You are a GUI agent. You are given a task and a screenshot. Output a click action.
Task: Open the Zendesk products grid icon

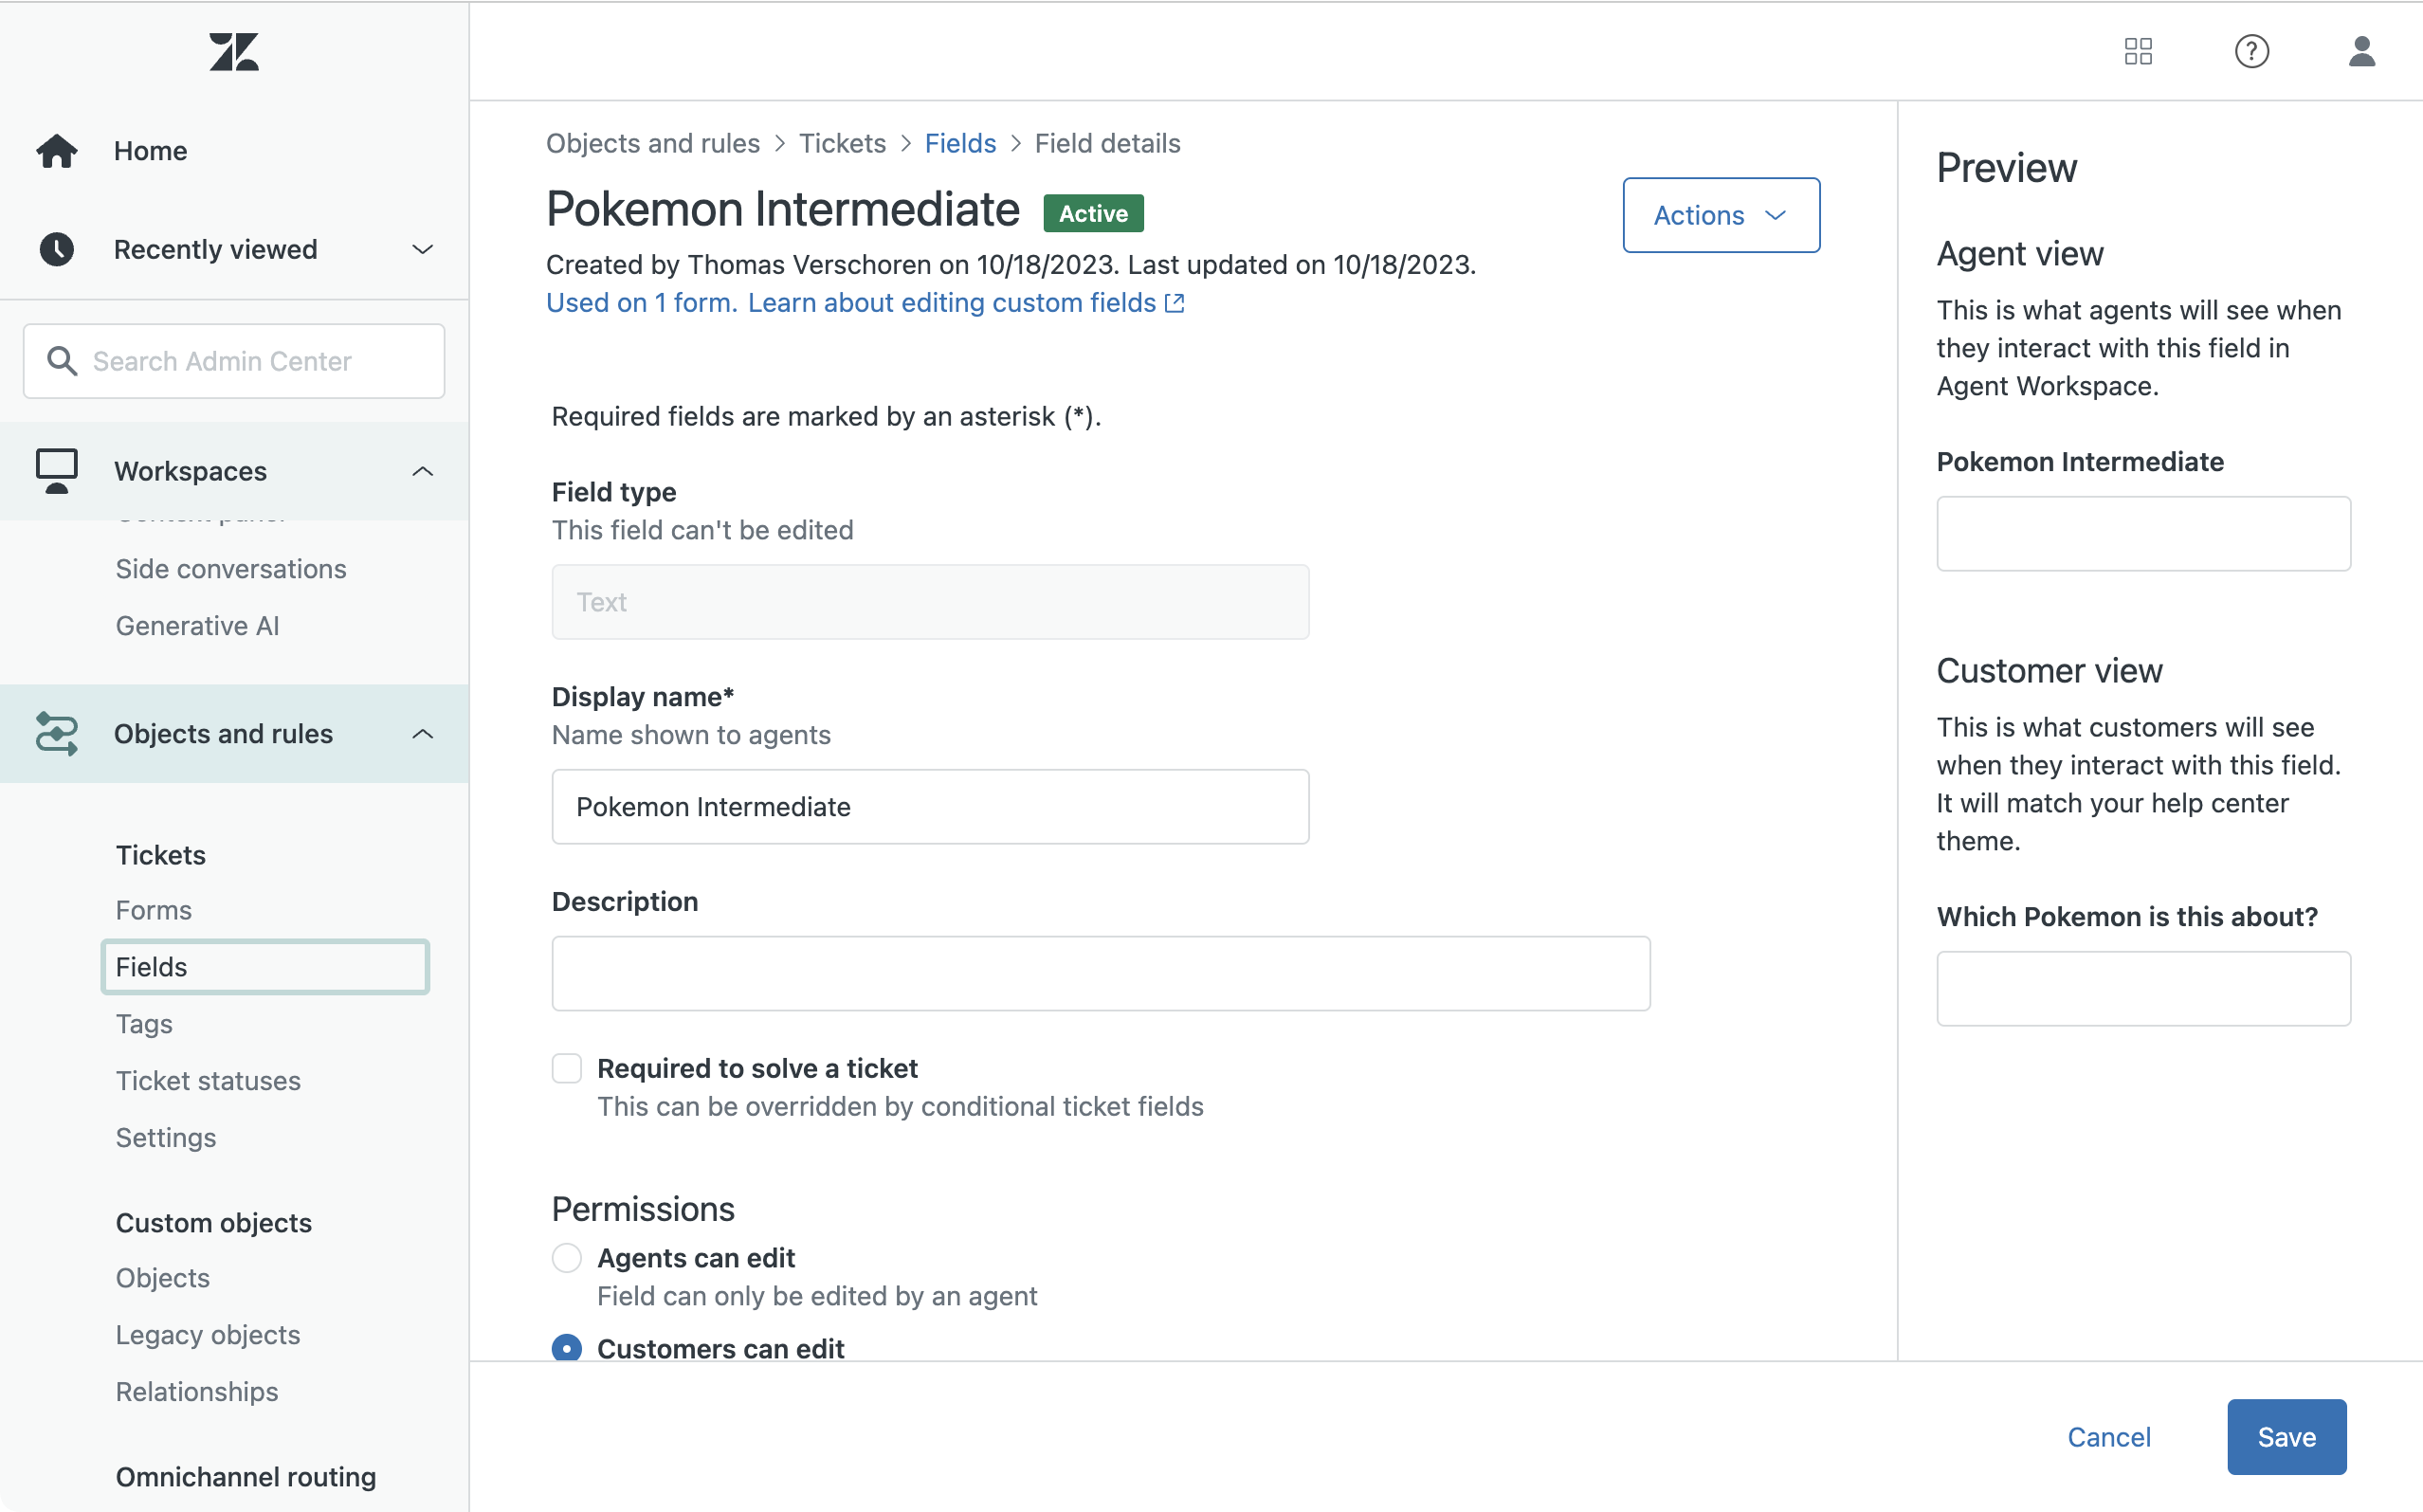[2138, 51]
